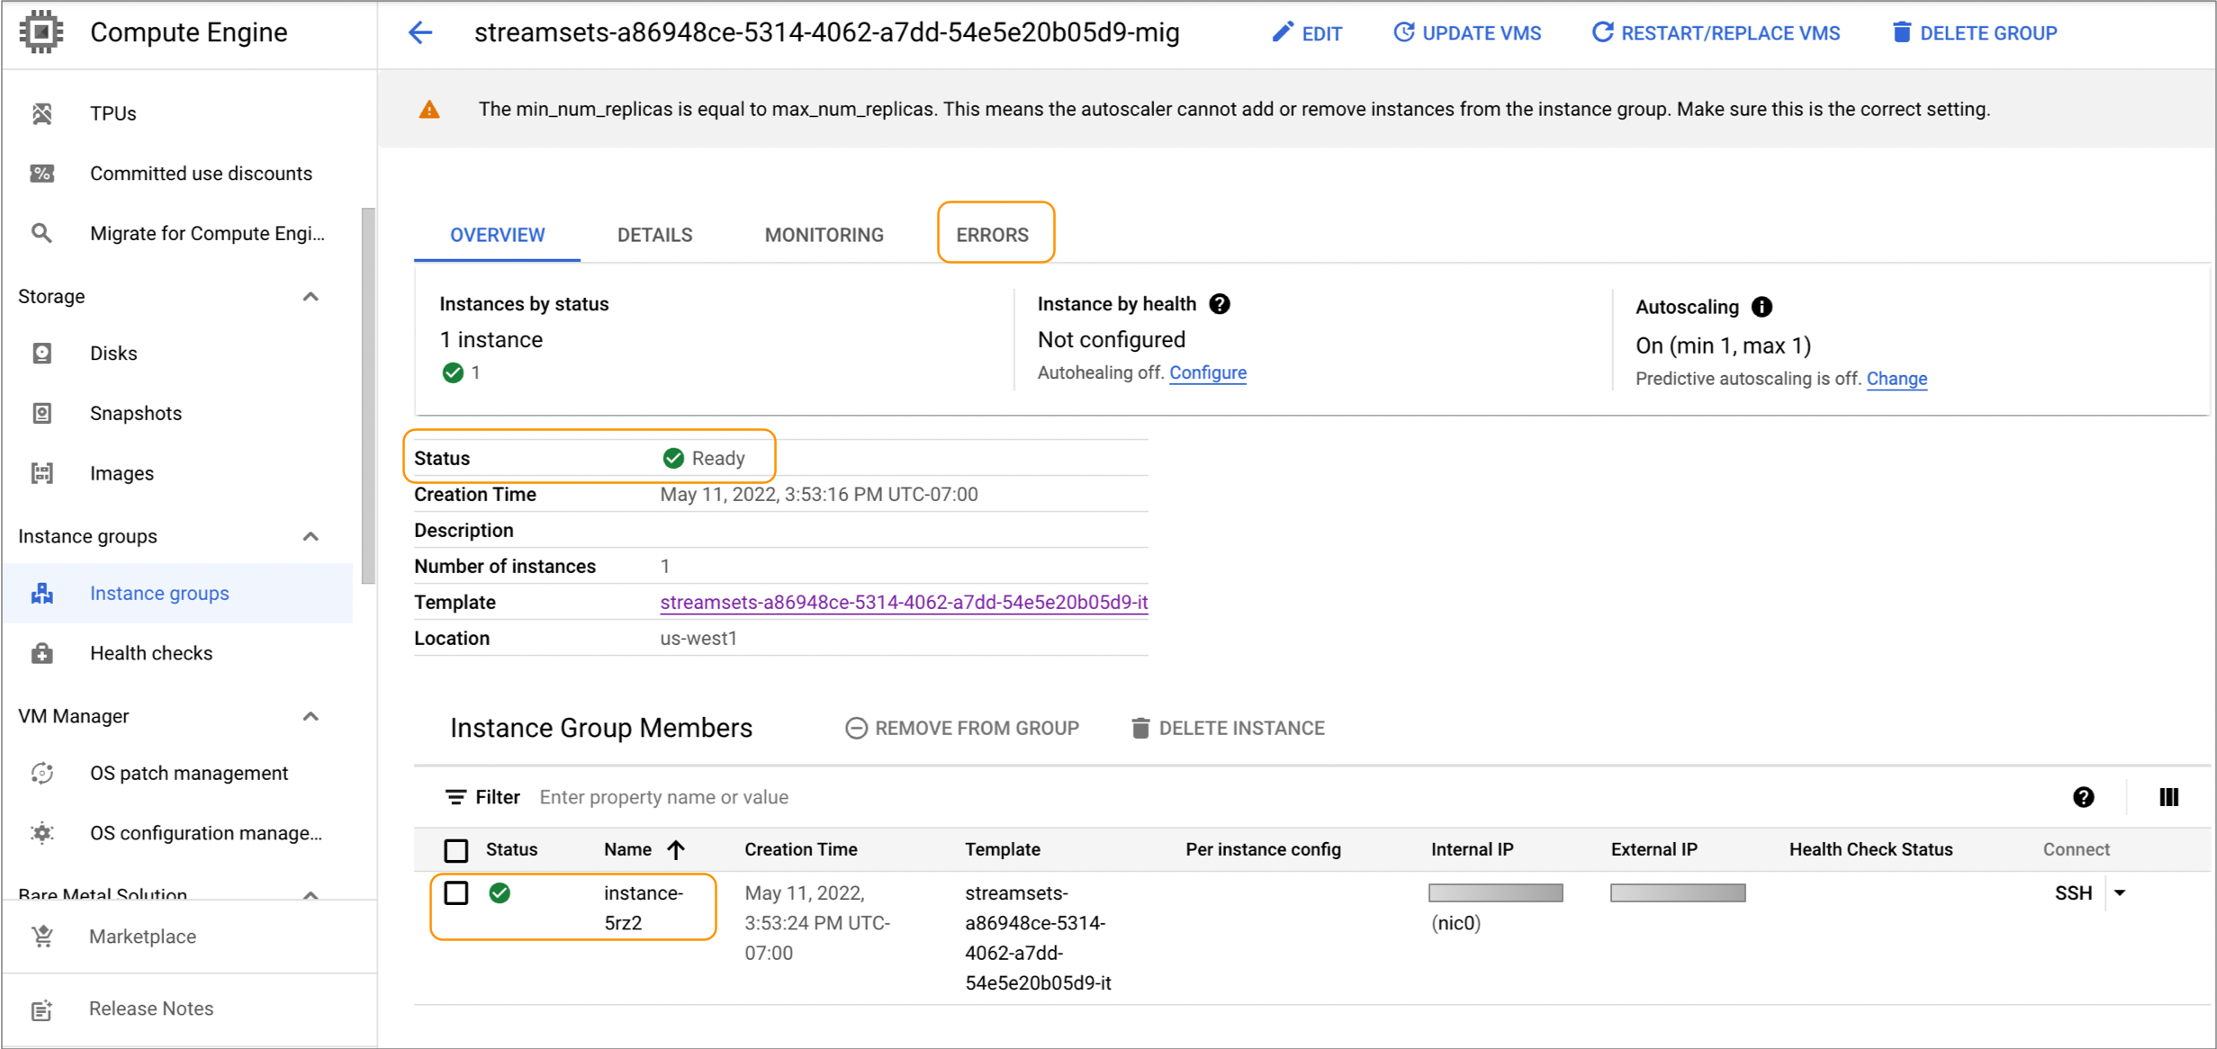The image size is (2217, 1049).
Task: Click the Migrate for Compute Engine search icon
Action: (42, 233)
